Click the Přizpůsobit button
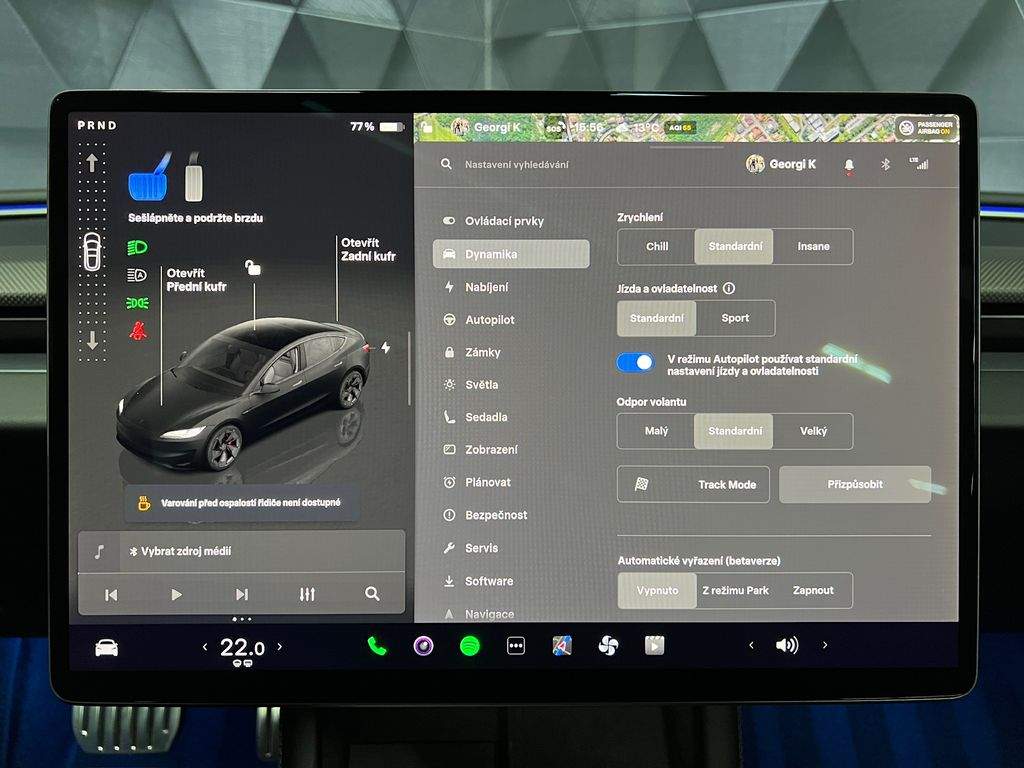Viewport: 1024px width, 768px height. [855, 484]
